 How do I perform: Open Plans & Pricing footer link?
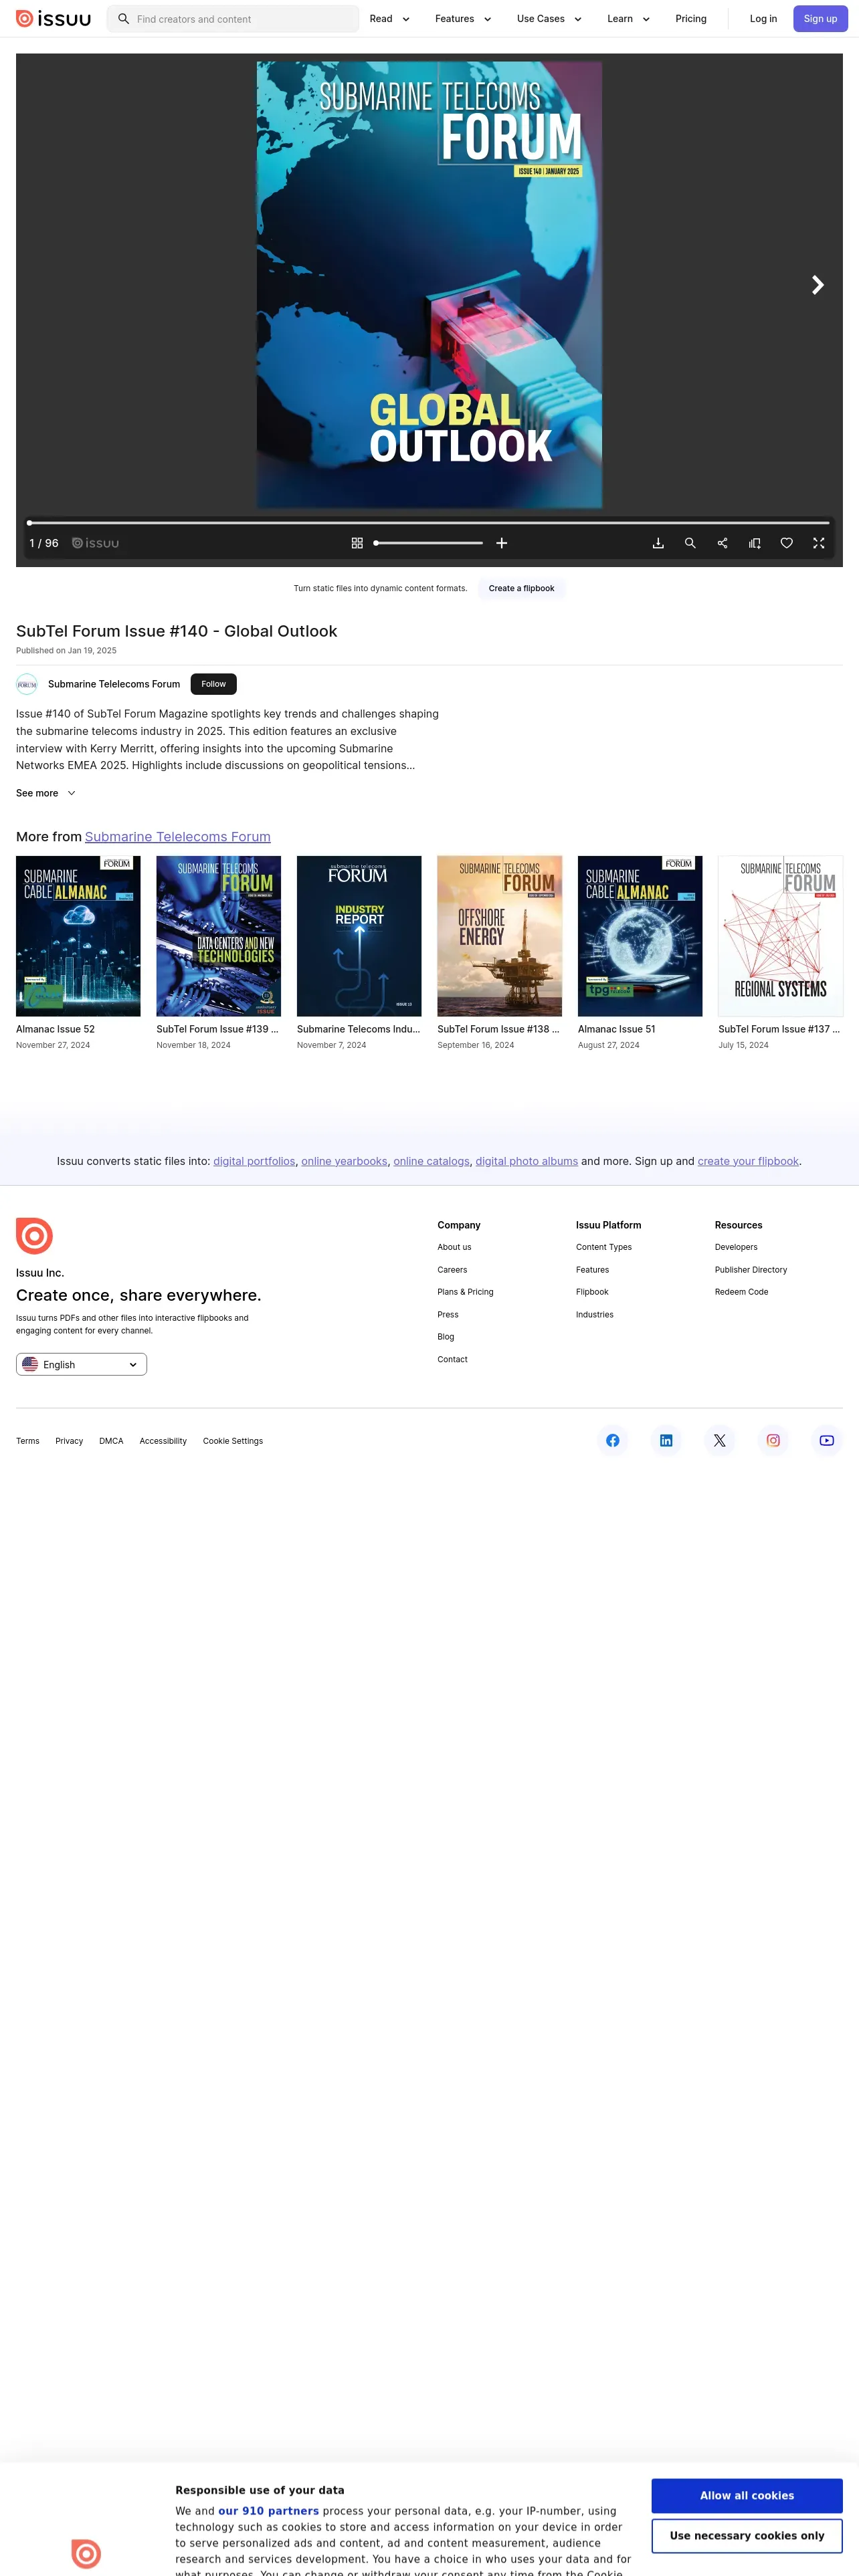(465, 1292)
